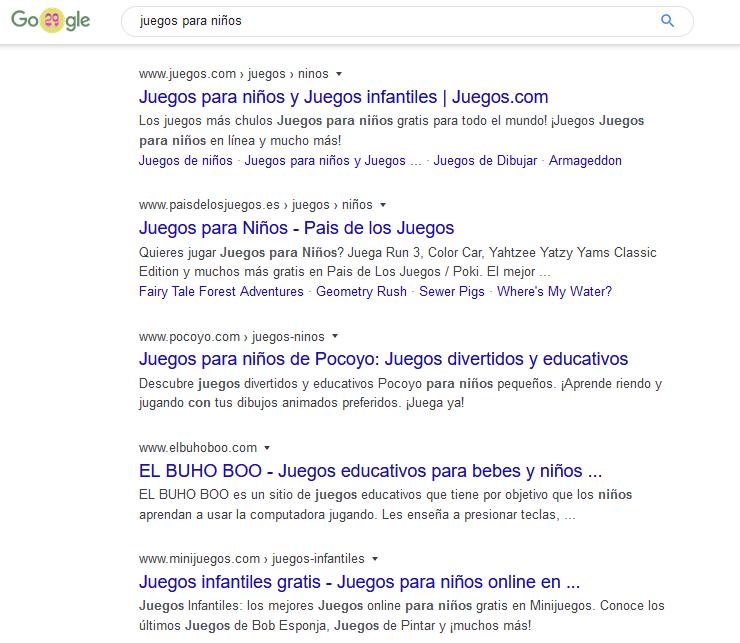This screenshot has height=643, width=740.
Task: Expand dropdown arrow next to elbuhoboo.com URL
Action: 267,448
